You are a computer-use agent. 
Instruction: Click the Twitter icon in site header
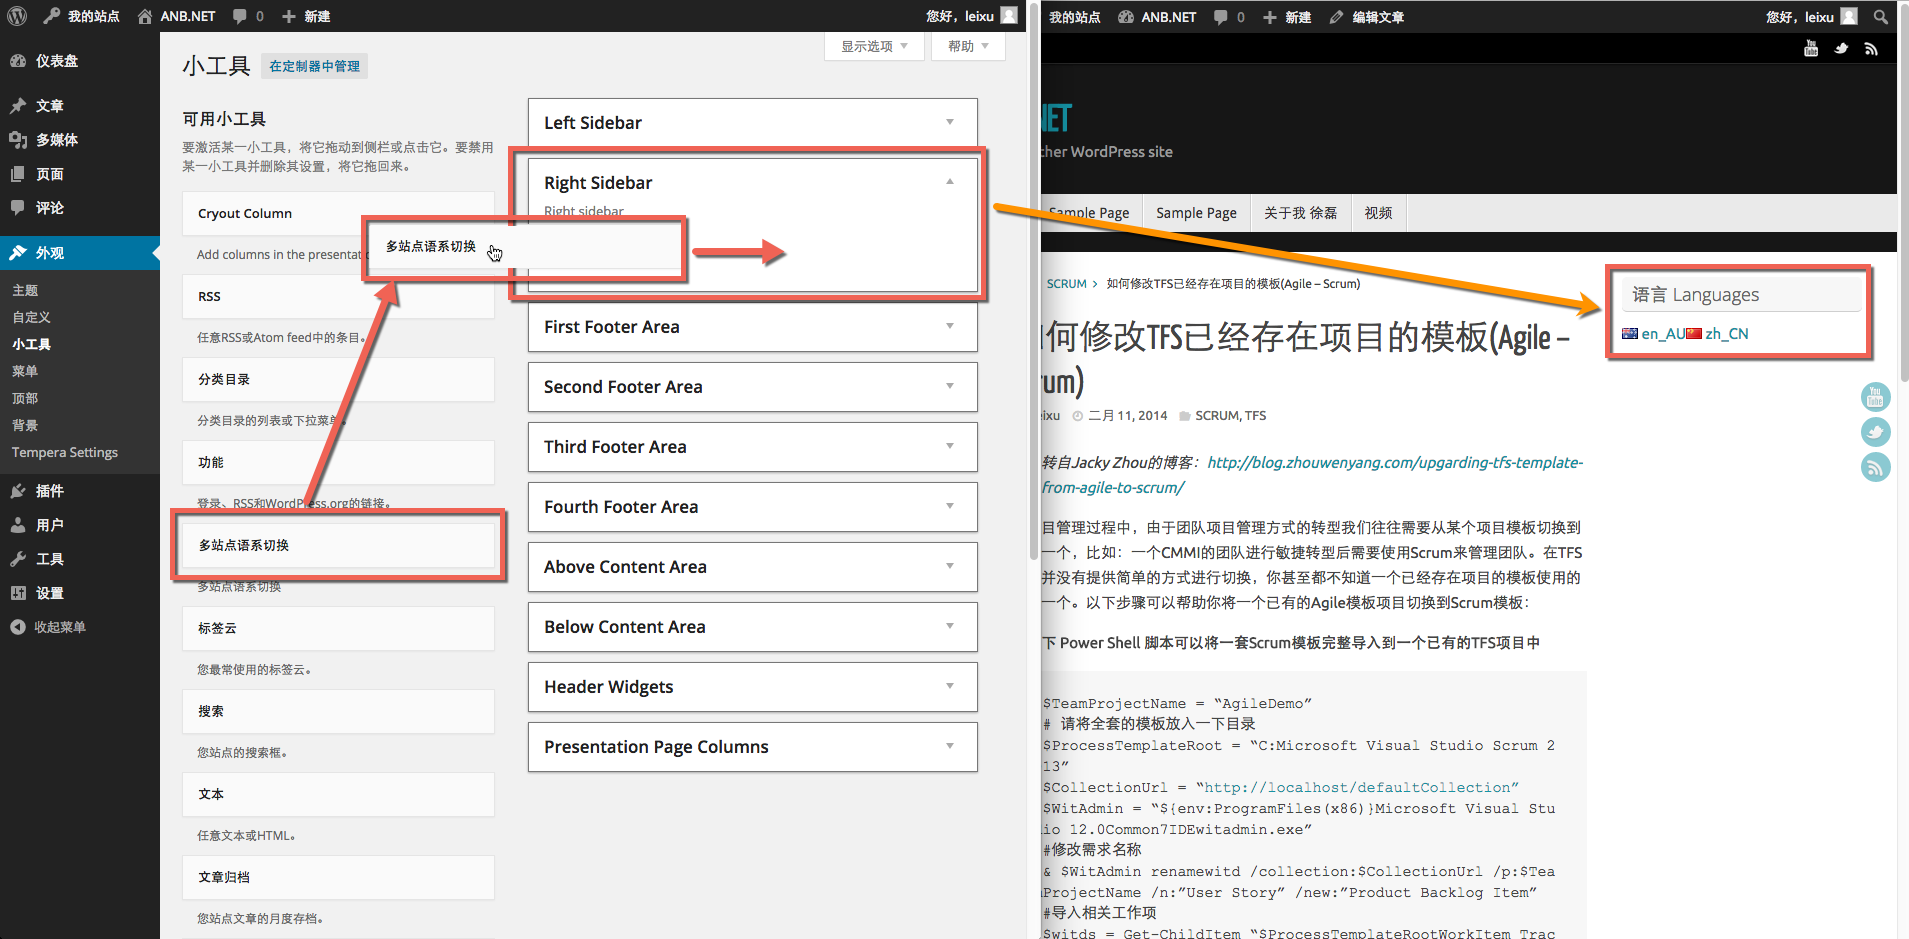[x=1841, y=48]
